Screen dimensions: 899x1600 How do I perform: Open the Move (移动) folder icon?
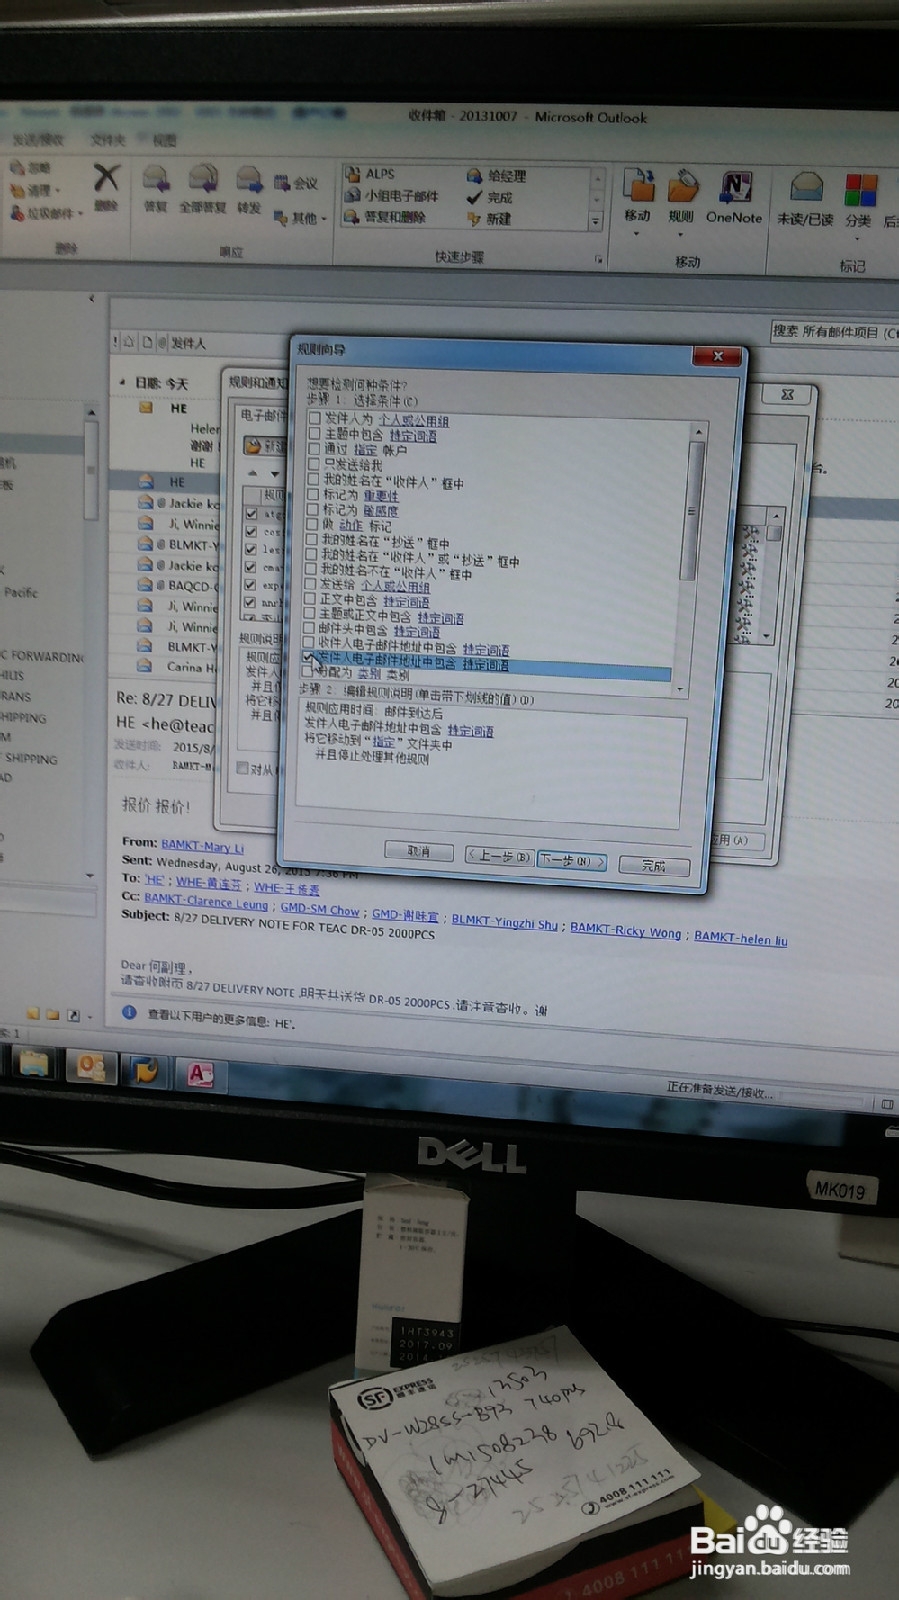[x=638, y=186]
